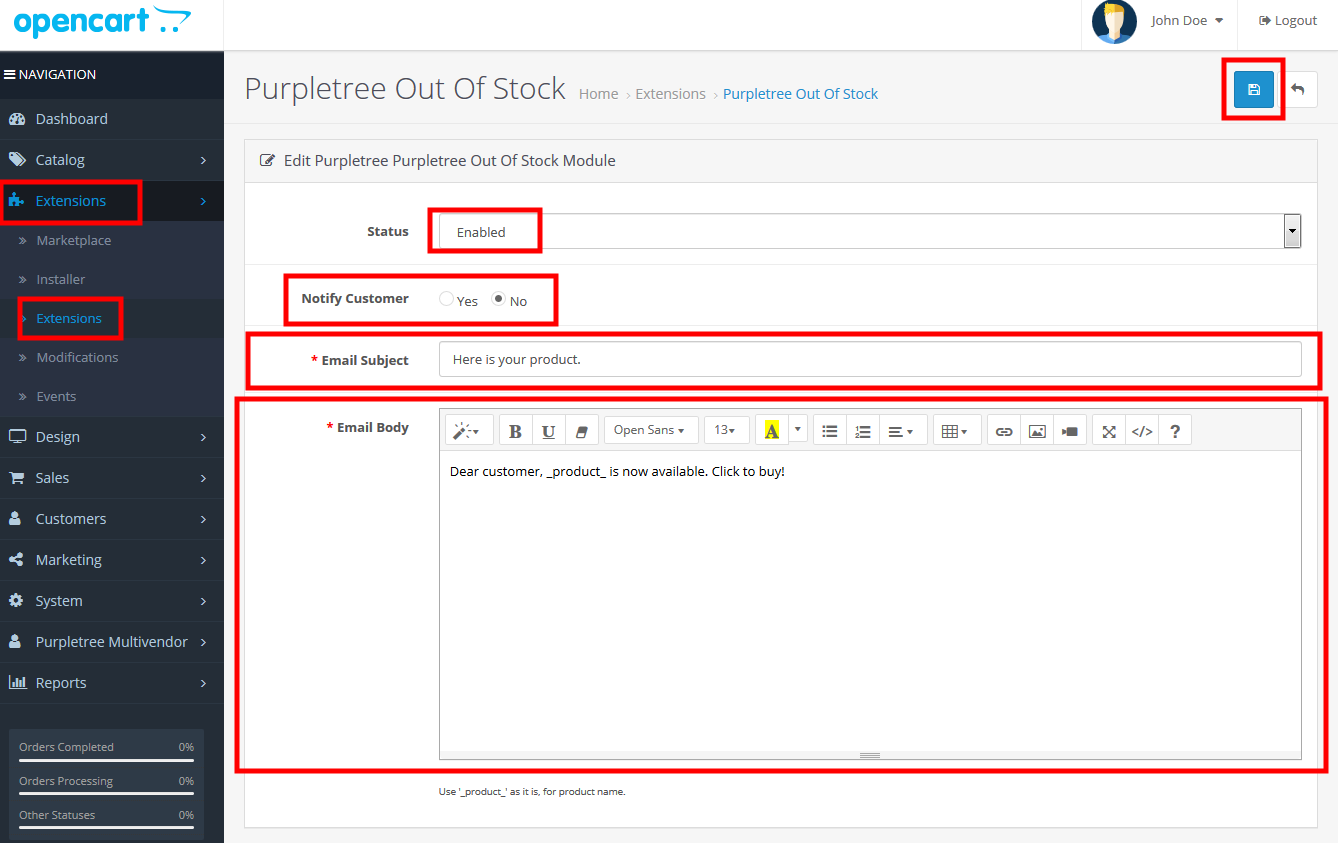Click the insert picture icon

pyautogui.click(x=1038, y=431)
